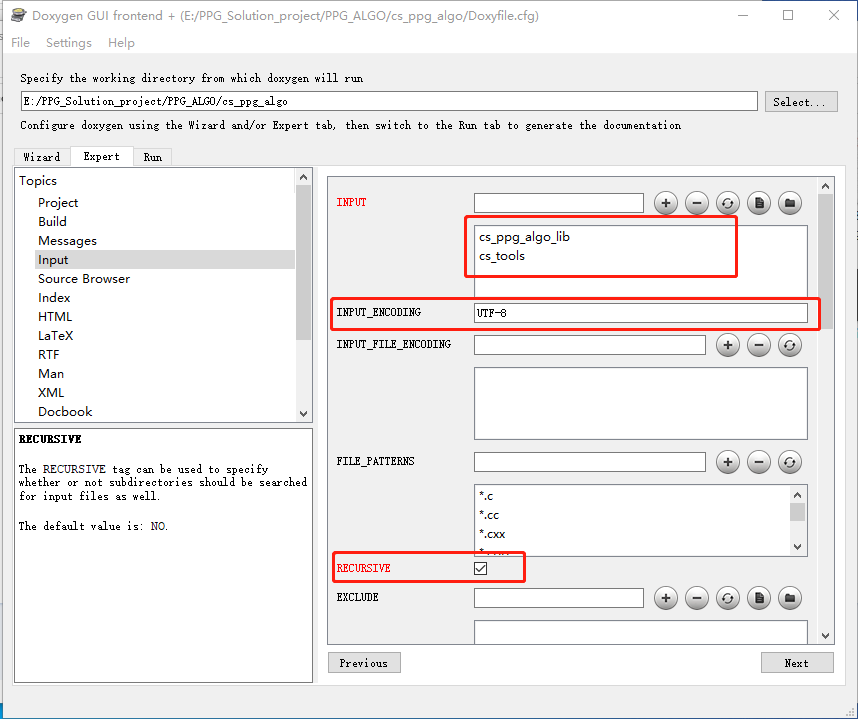Select the Build topic
Viewport: 858px width, 719px height.
pos(53,222)
